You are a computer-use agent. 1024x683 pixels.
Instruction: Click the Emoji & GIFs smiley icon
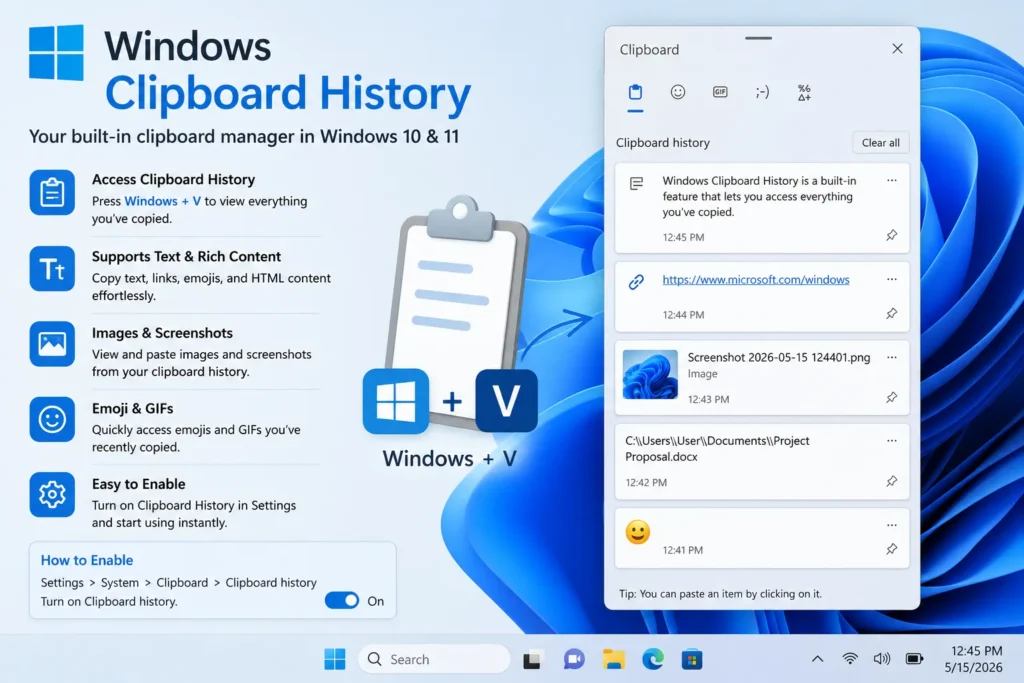pyautogui.click(x=52, y=419)
